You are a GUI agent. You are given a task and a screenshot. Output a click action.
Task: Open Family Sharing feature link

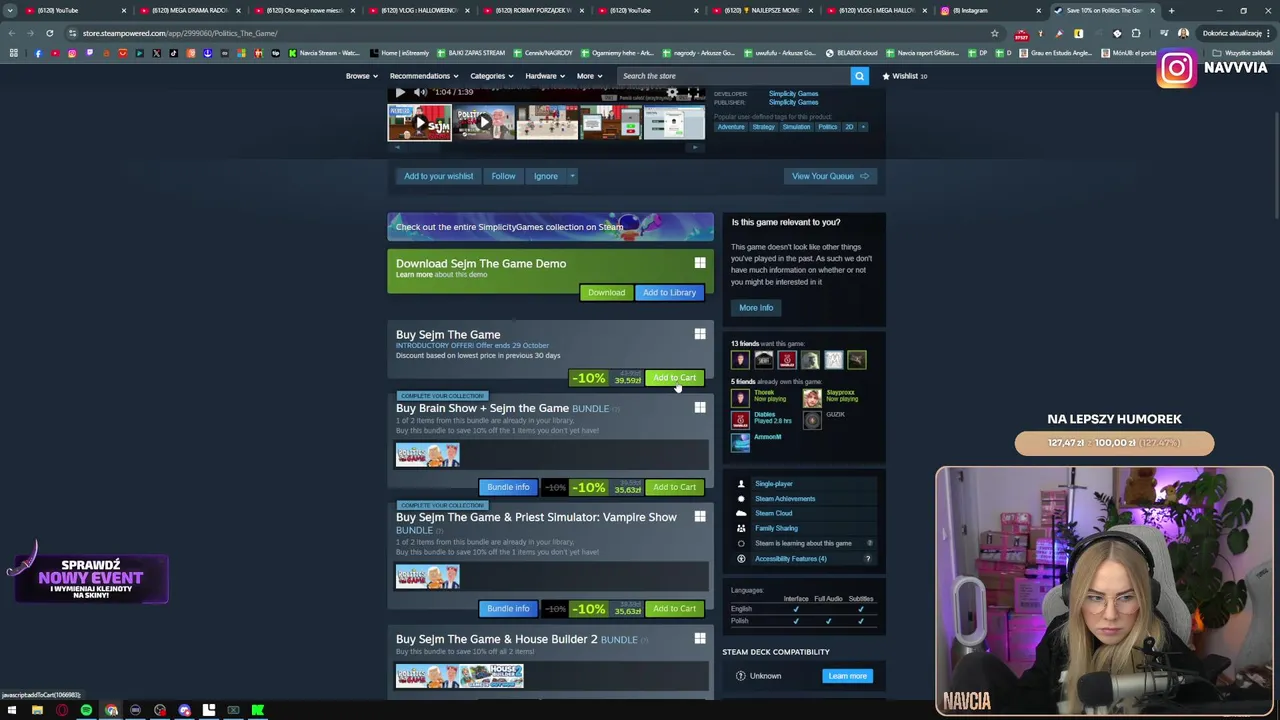pyautogui.click(x=776, y=529)
